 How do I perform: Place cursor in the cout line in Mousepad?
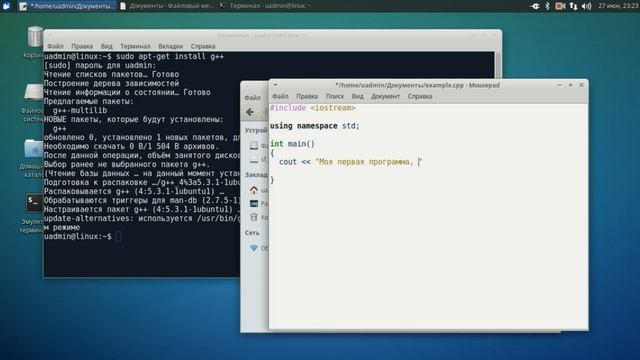click(x=350, y=162)
